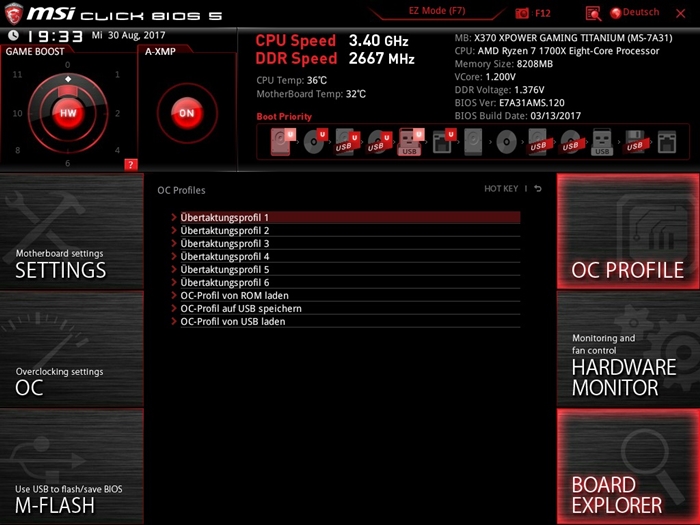Set Game Boost dial to stage 4
Screen dimensions: 700x525
pyautogui.click(x=117, y=150)
